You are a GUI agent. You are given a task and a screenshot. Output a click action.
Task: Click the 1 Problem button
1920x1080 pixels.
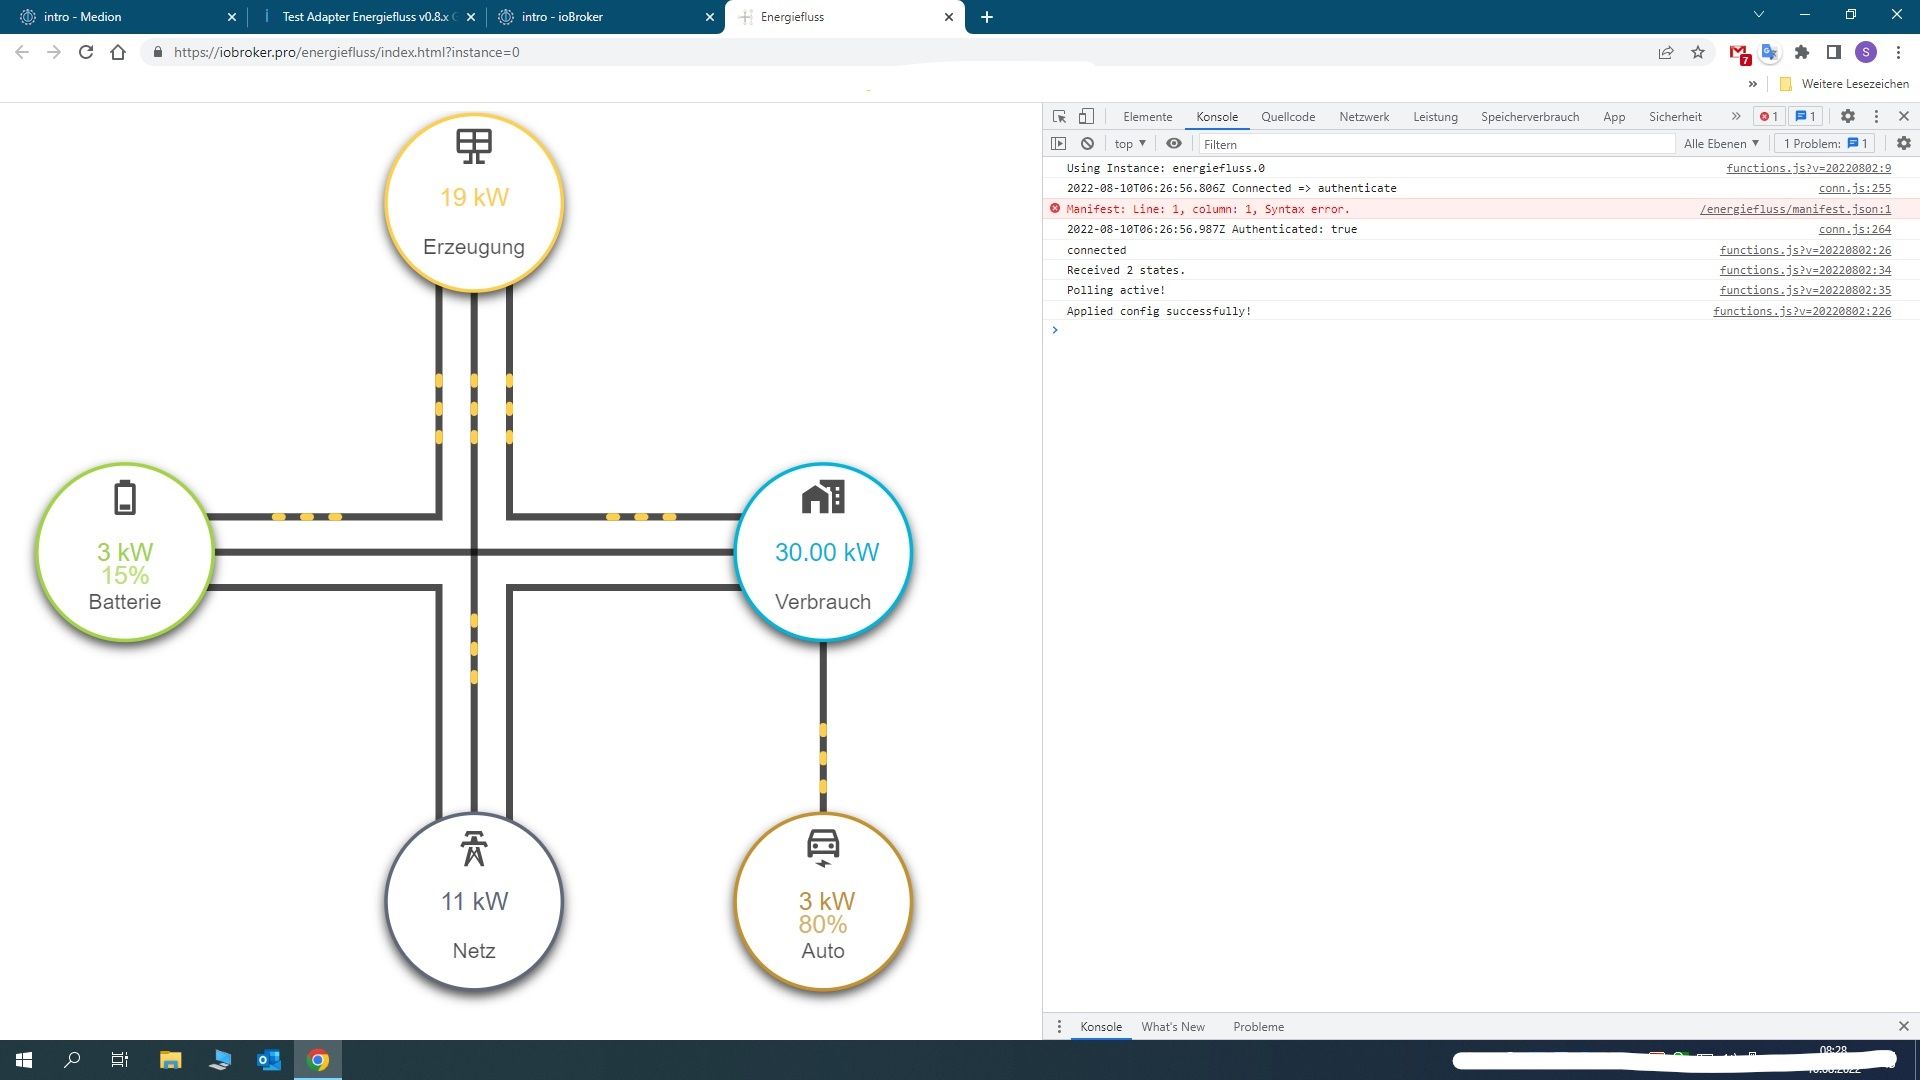pyautogui.click(x=1825, y=144)
